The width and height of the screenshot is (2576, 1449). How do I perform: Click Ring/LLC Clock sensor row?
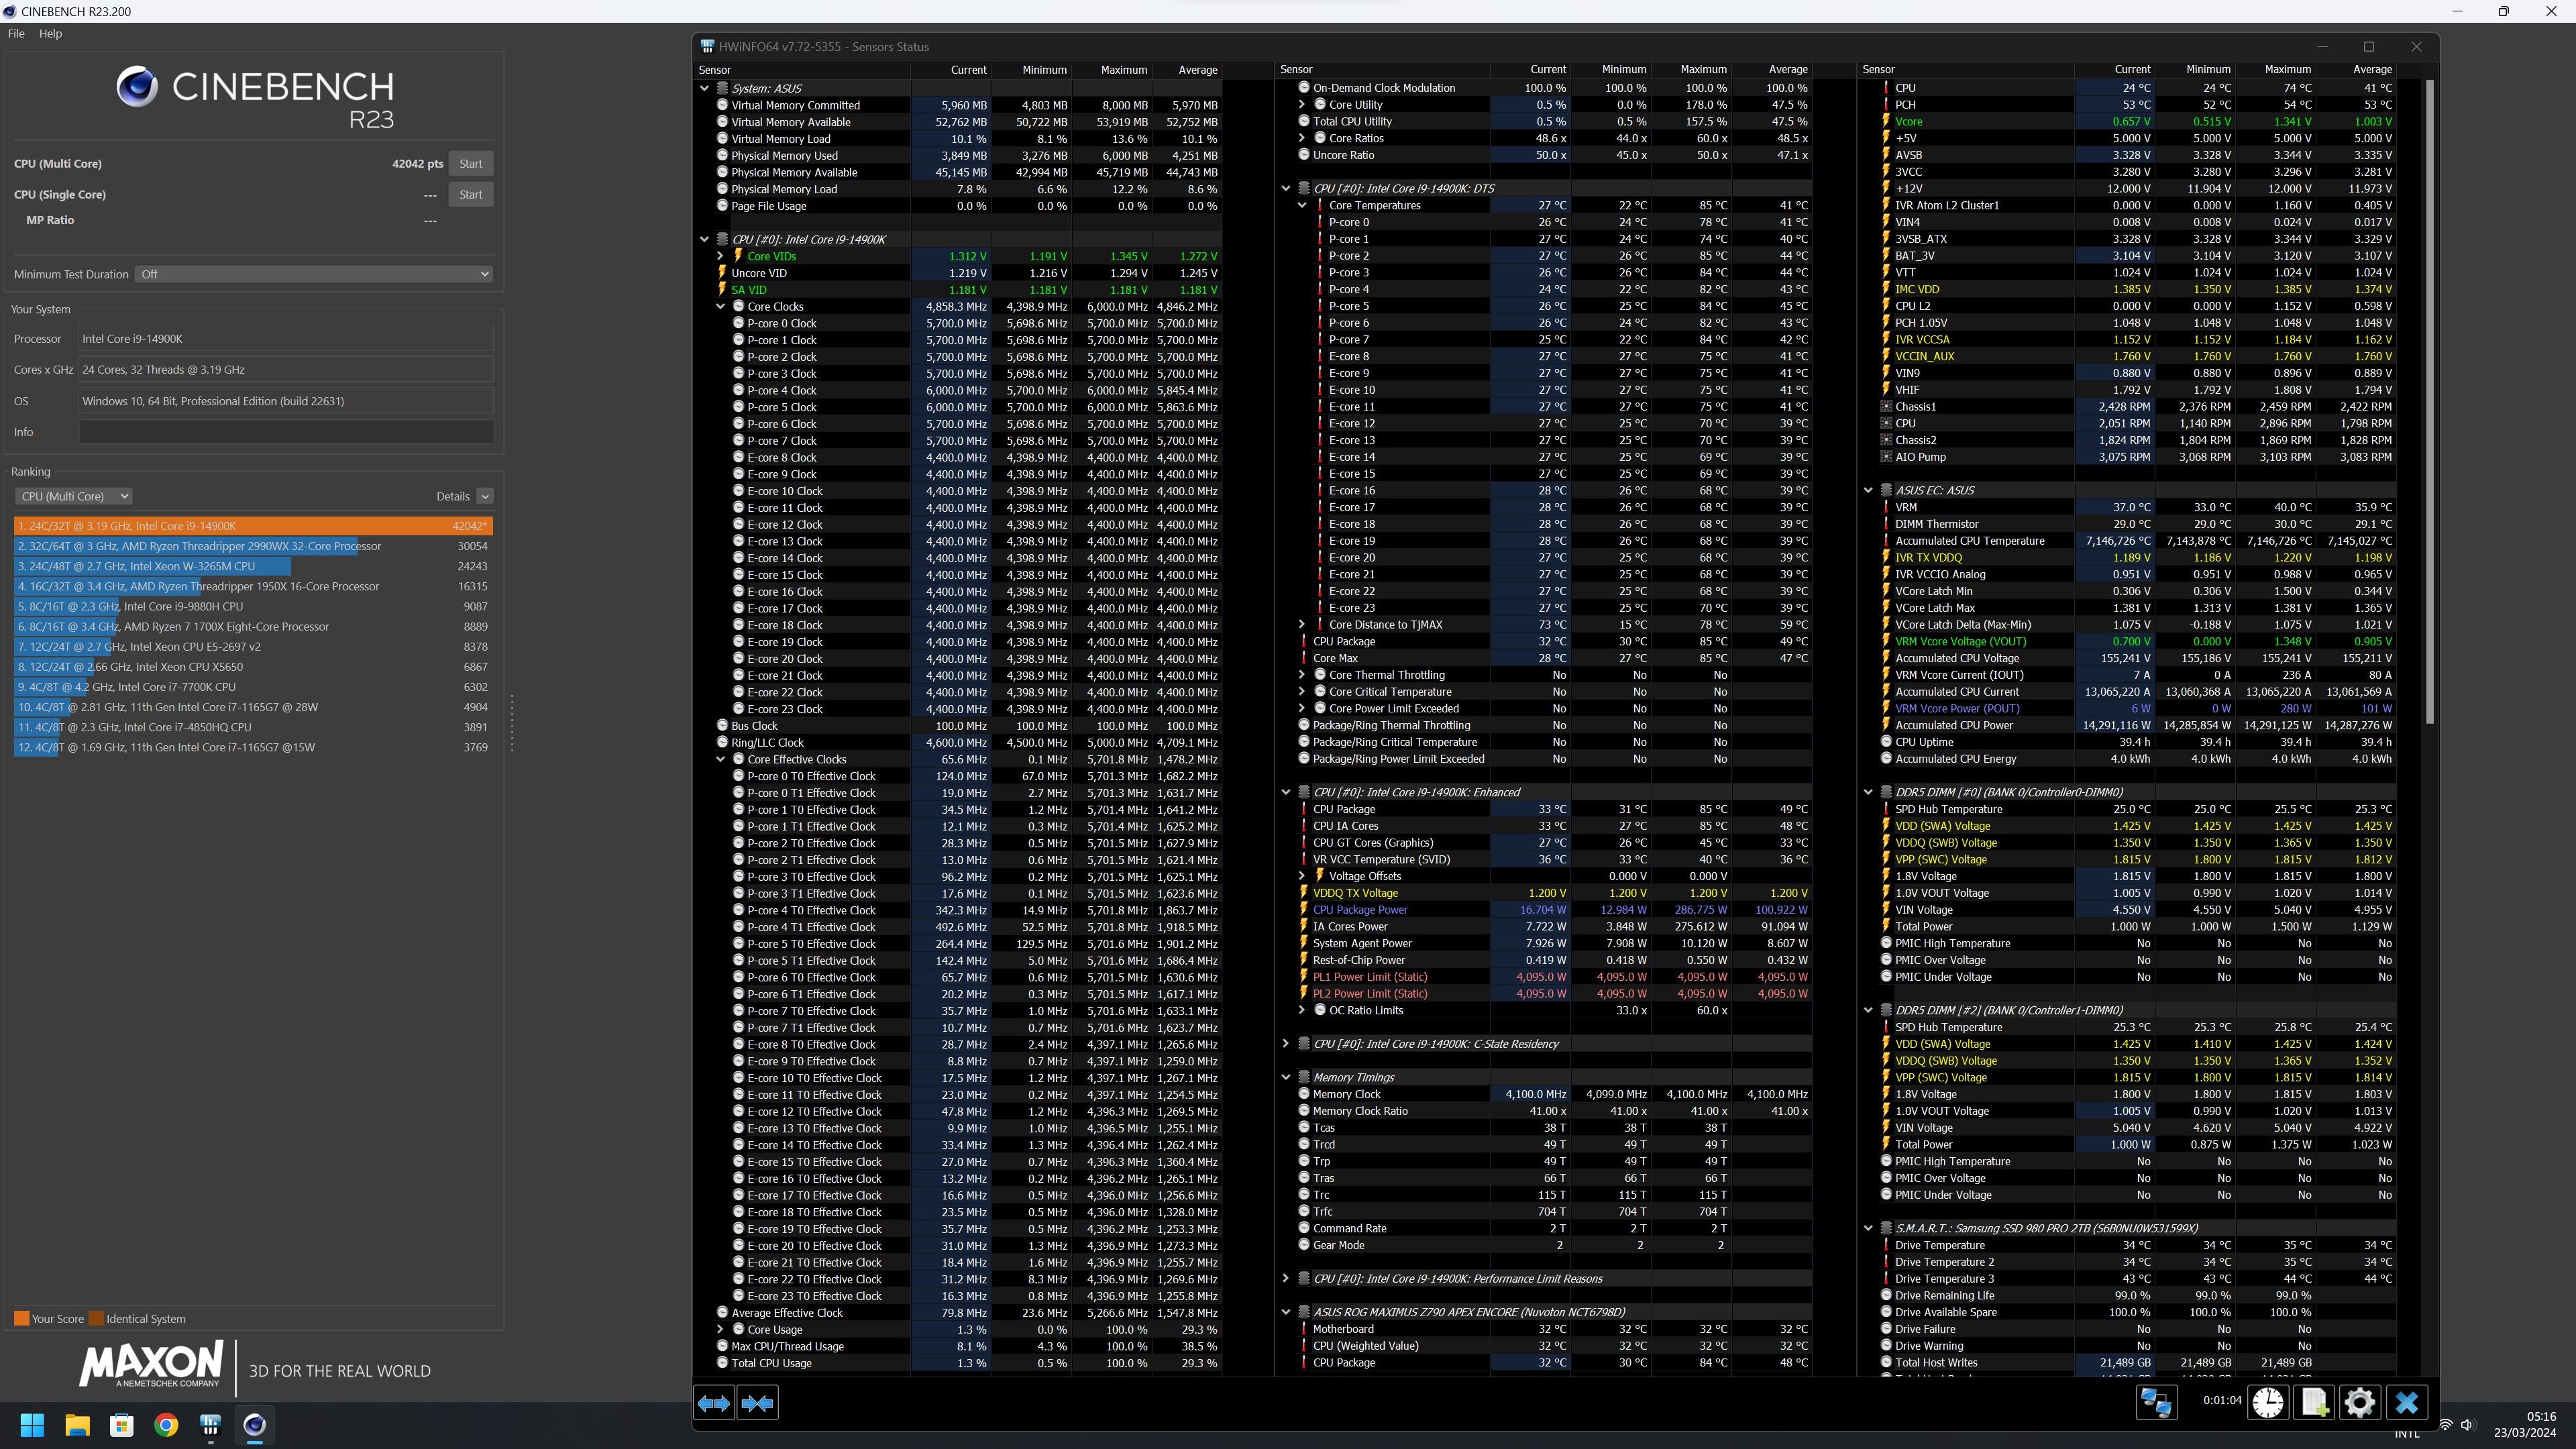point(969,743)
